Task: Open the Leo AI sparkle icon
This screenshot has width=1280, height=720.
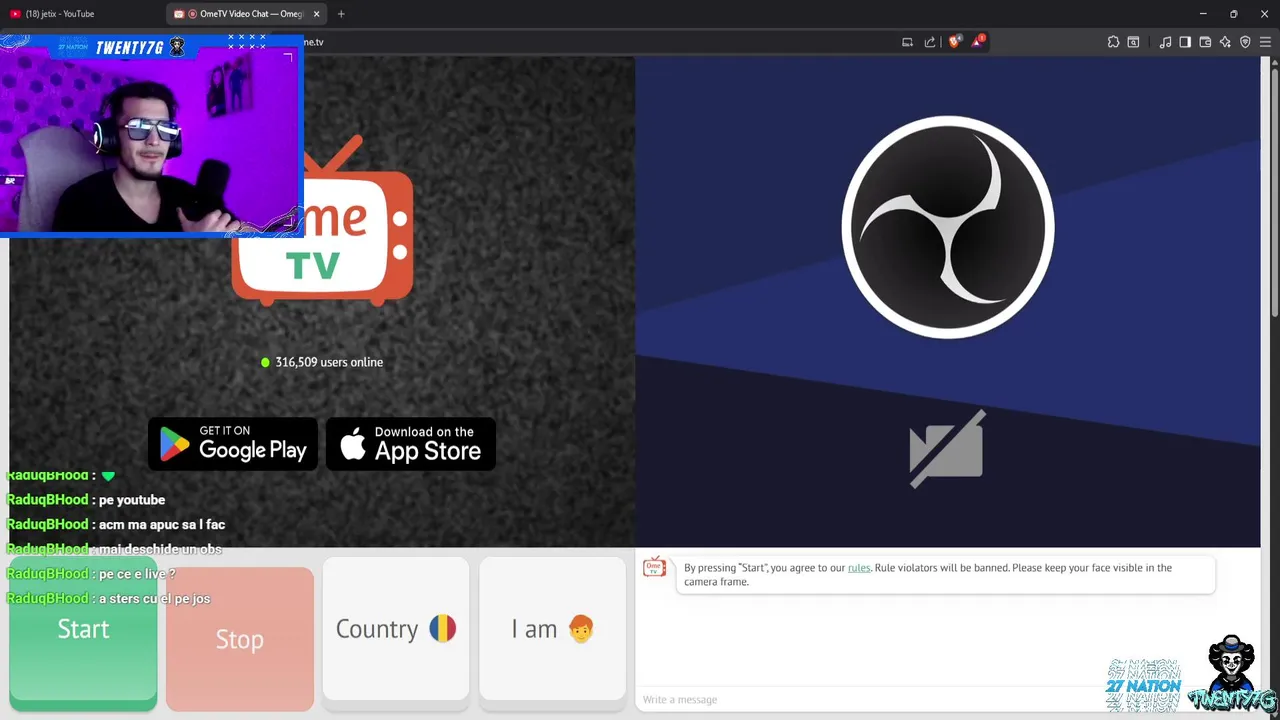Action: (1225, 42)
